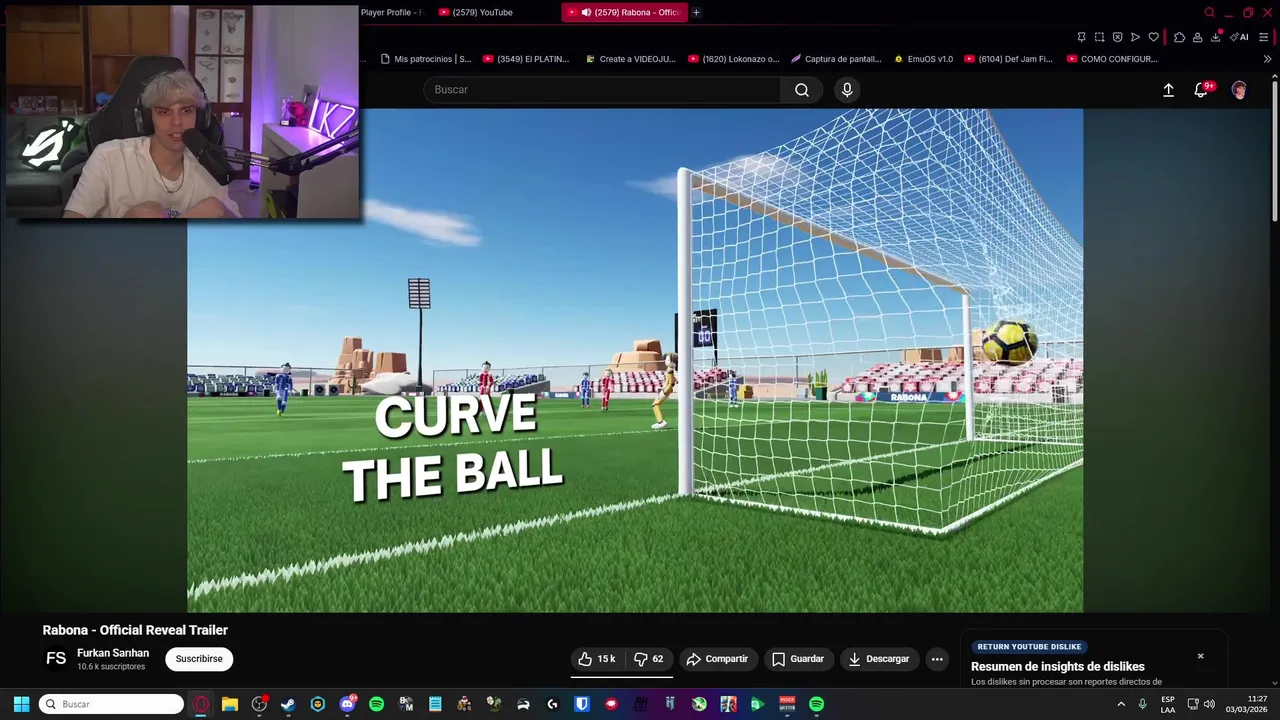The height and width of the screenshot is (720, 1280).
Task: Open the search tabs magnifier in title bar
Action: [1209, 12]
